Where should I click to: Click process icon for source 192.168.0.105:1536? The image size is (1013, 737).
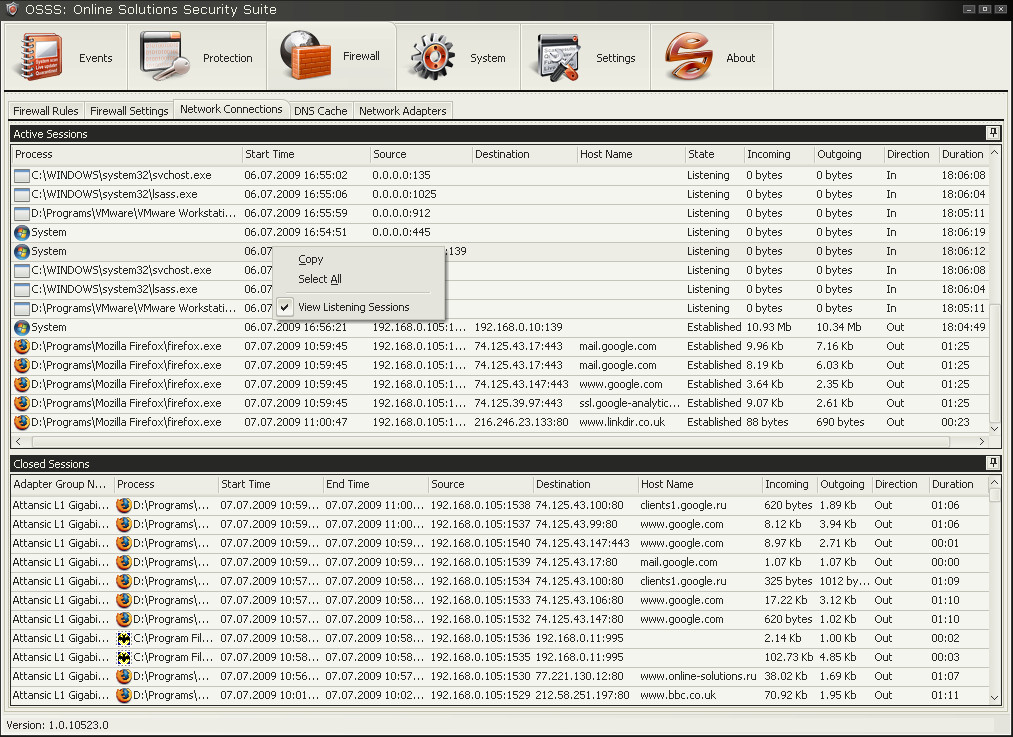coord(123,638)
